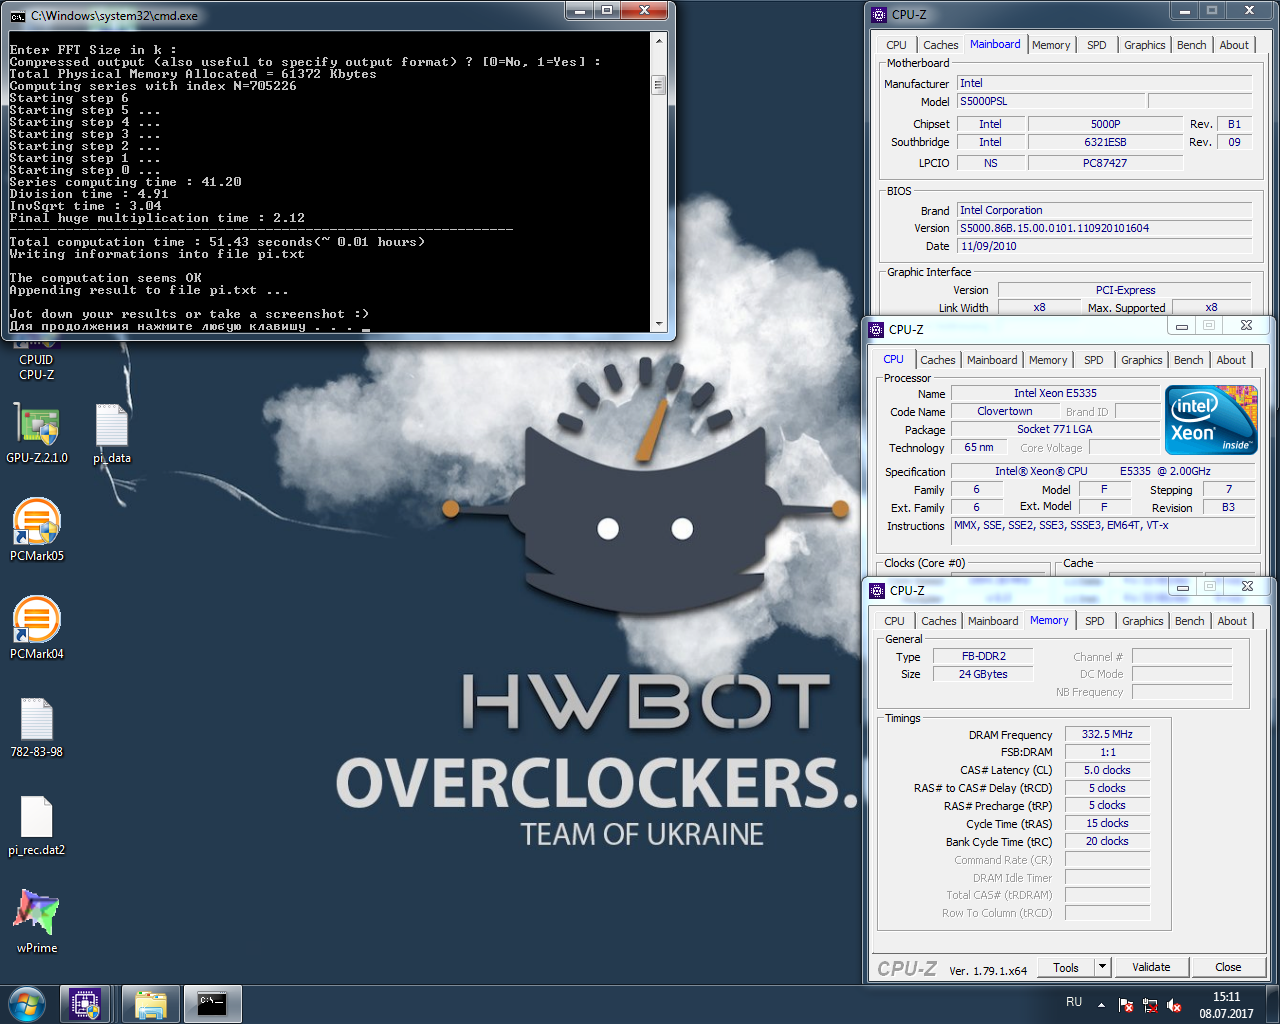Click the CPU-Z icon in Mainboard window title

pyautogui.click(x=879, y=15)
